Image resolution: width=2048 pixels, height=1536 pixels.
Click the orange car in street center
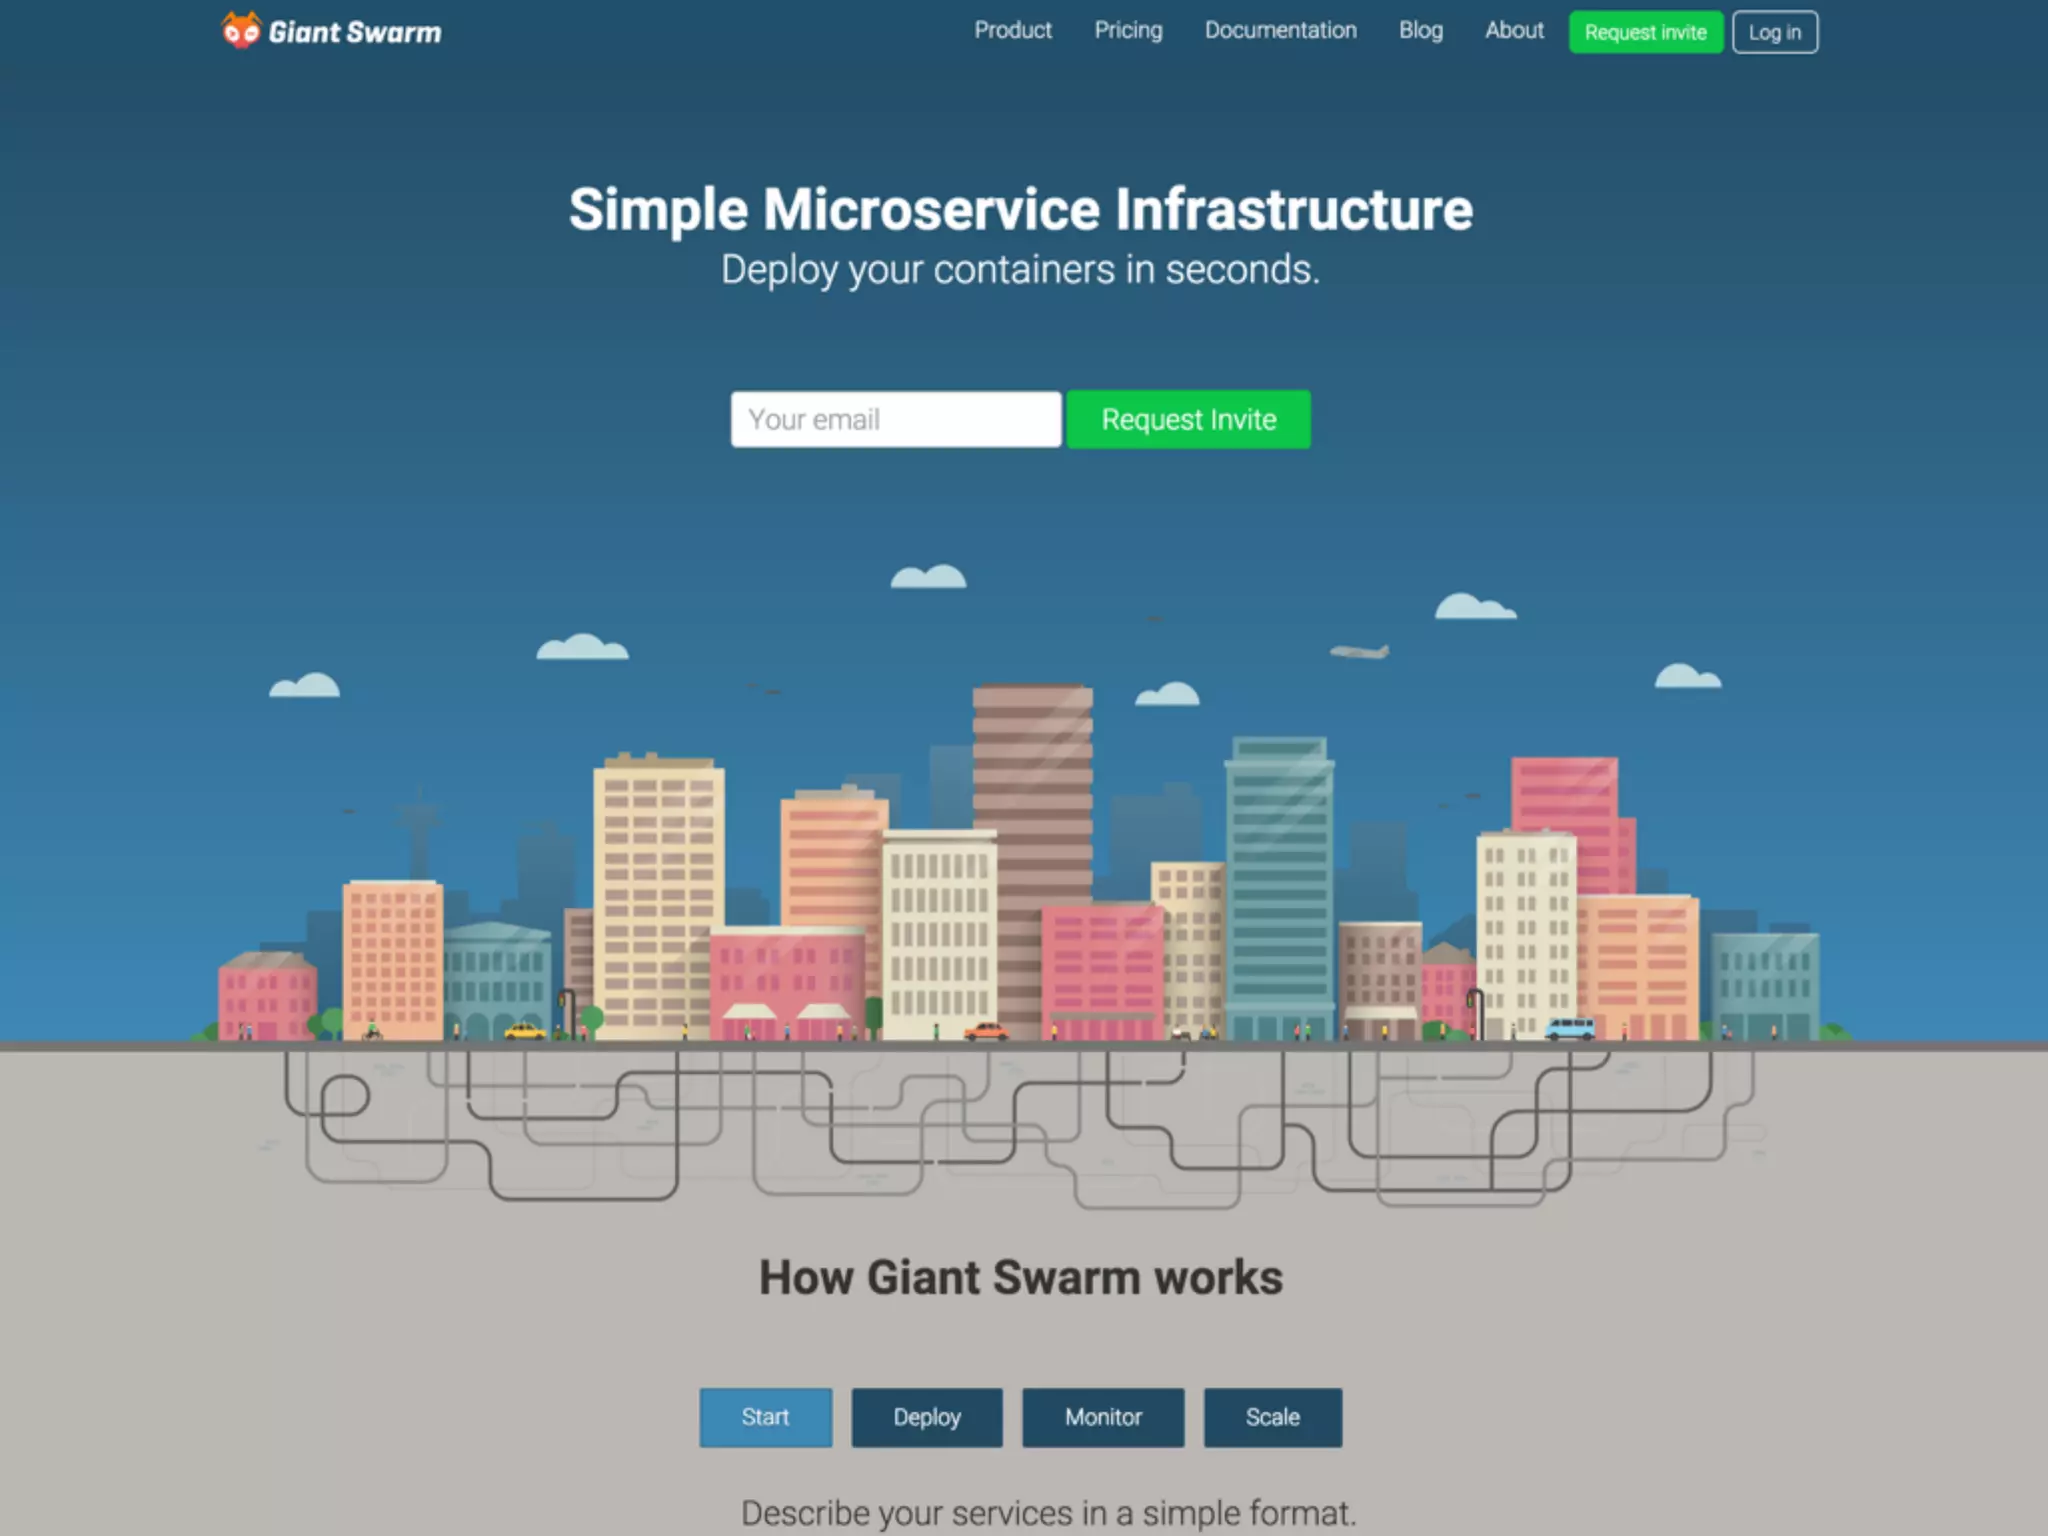(x=986, y=1031)
